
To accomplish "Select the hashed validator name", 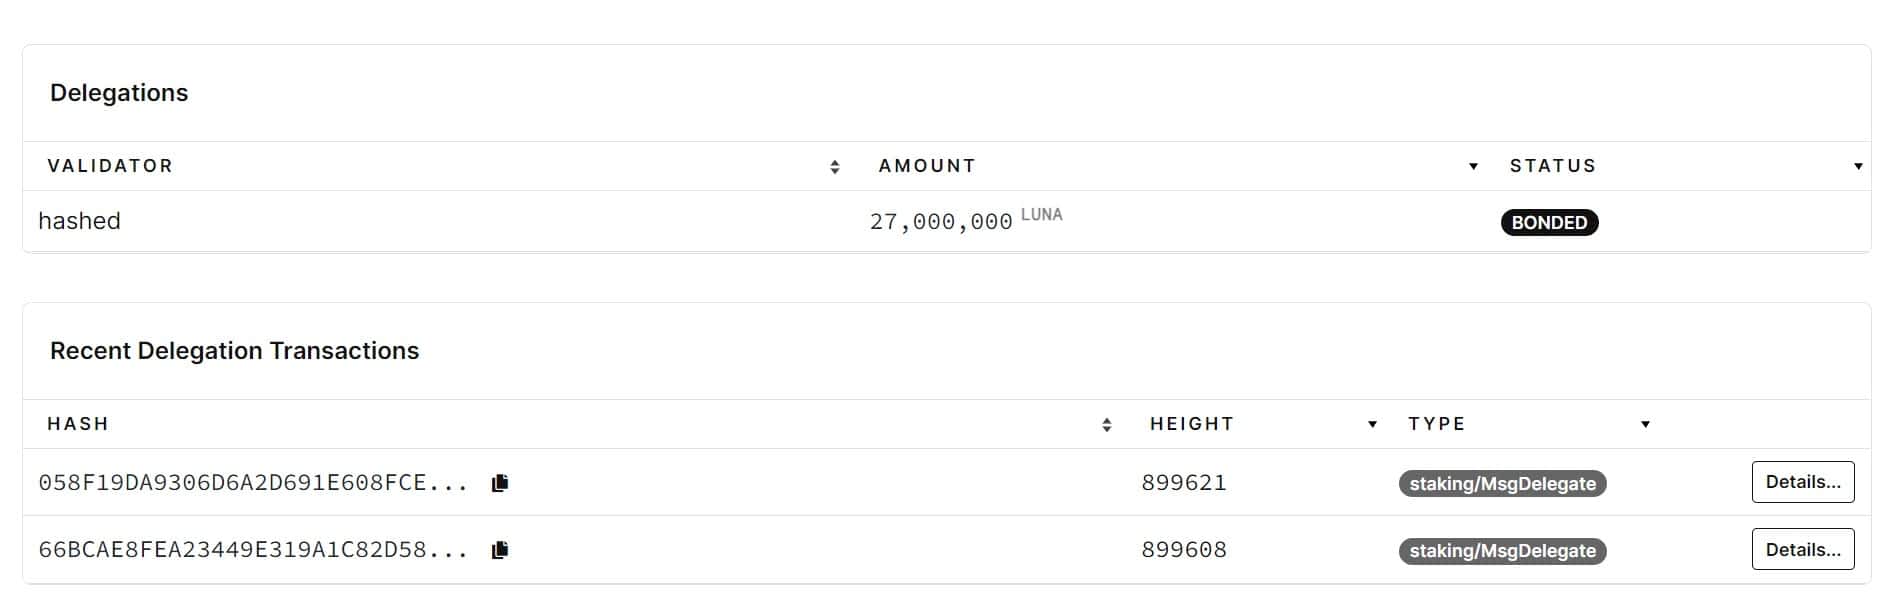I will pyautogui.click(x=79, y=221).
